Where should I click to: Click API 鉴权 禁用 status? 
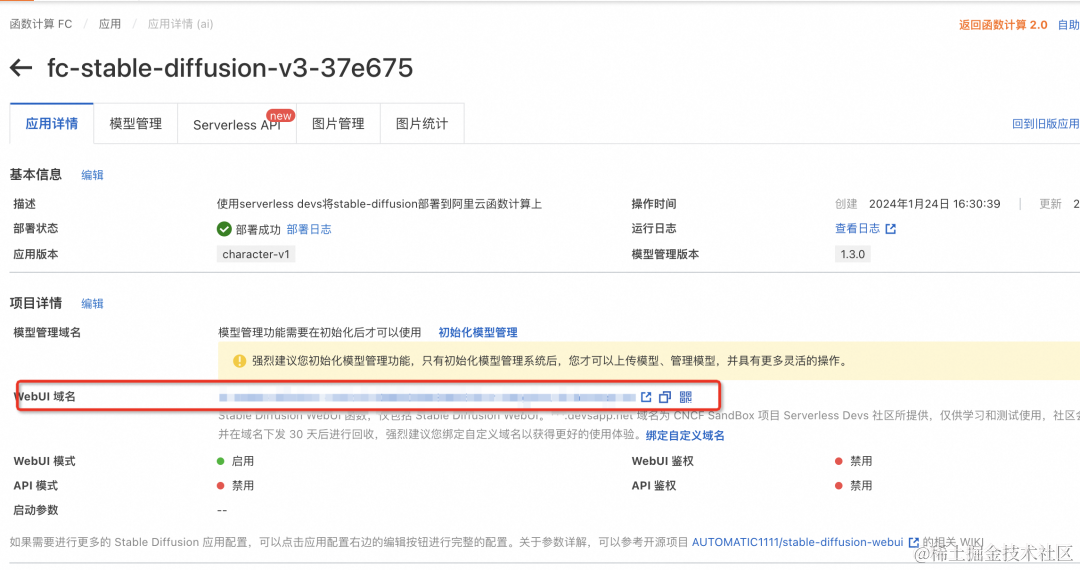tap(853, 485)
